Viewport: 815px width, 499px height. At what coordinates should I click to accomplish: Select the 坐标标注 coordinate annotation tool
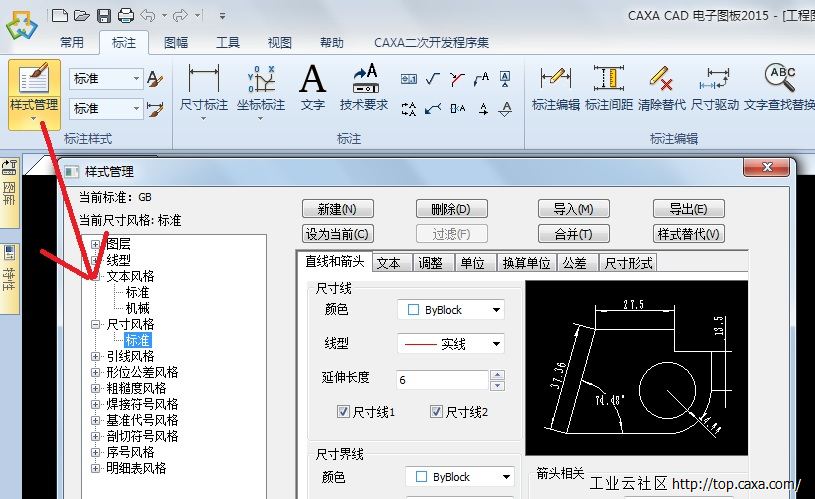261,86
